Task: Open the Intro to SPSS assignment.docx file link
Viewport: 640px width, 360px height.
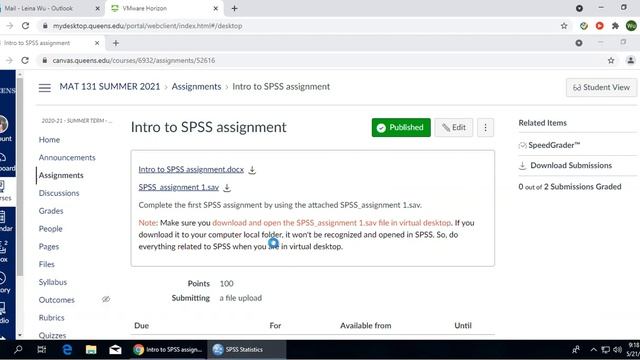Action: [x=191, y=169]
